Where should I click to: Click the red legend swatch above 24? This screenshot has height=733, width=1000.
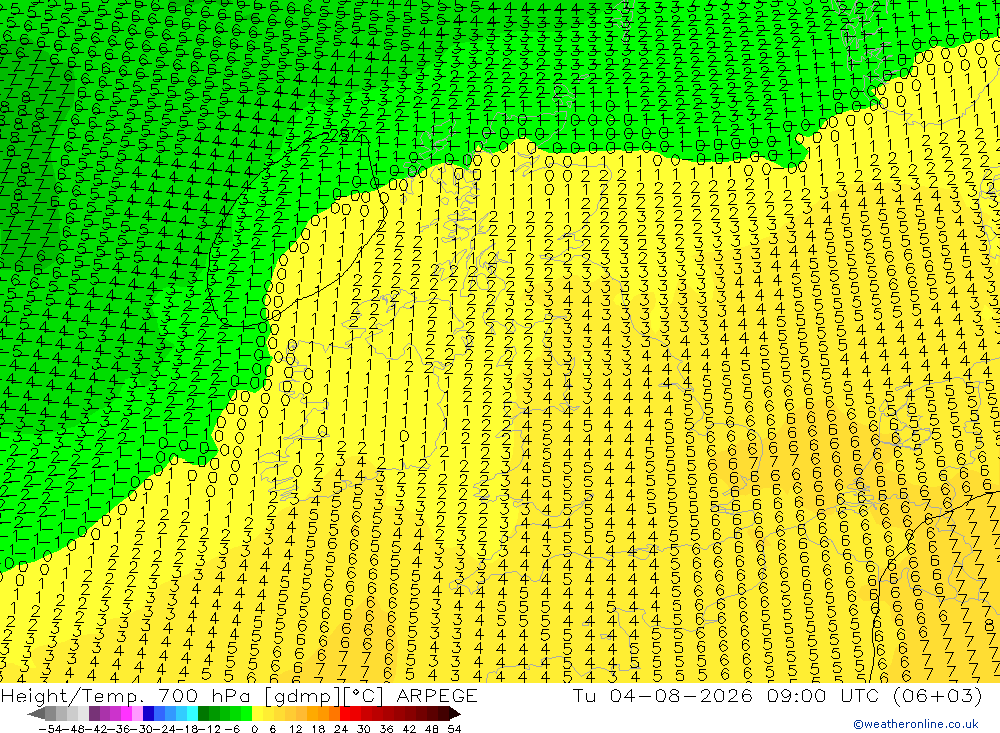click(344, 714)
